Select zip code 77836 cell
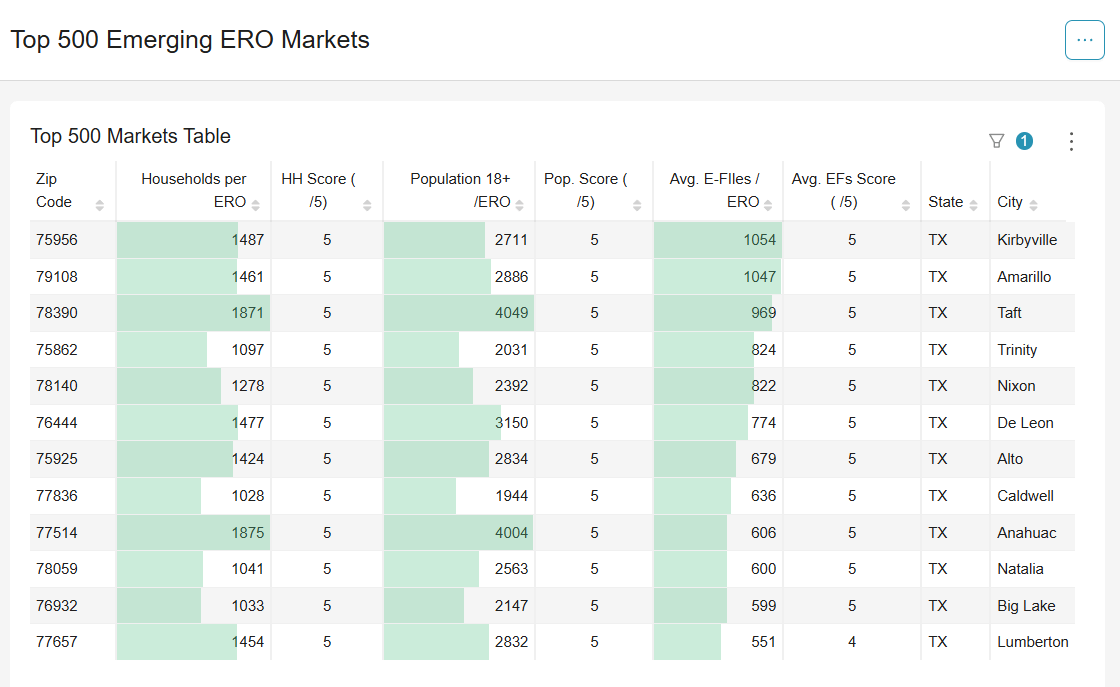The height and width of the screenshot is (687, 1120). click(72, 496)
